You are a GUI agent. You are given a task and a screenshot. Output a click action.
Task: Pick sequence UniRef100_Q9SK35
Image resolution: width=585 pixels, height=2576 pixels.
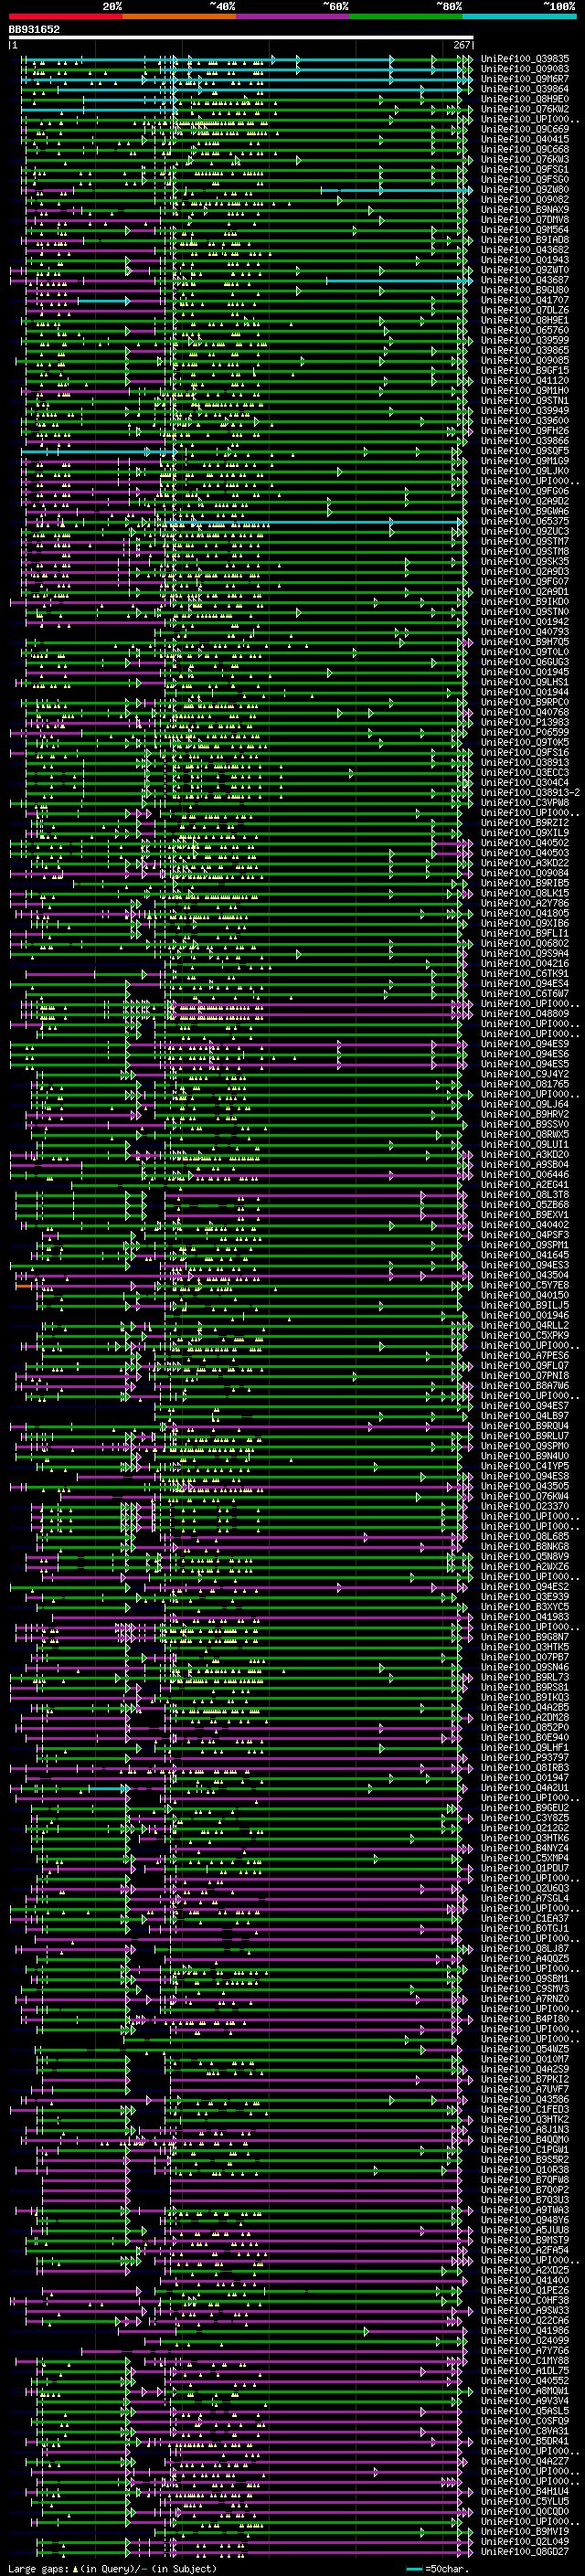coord(525,562)
